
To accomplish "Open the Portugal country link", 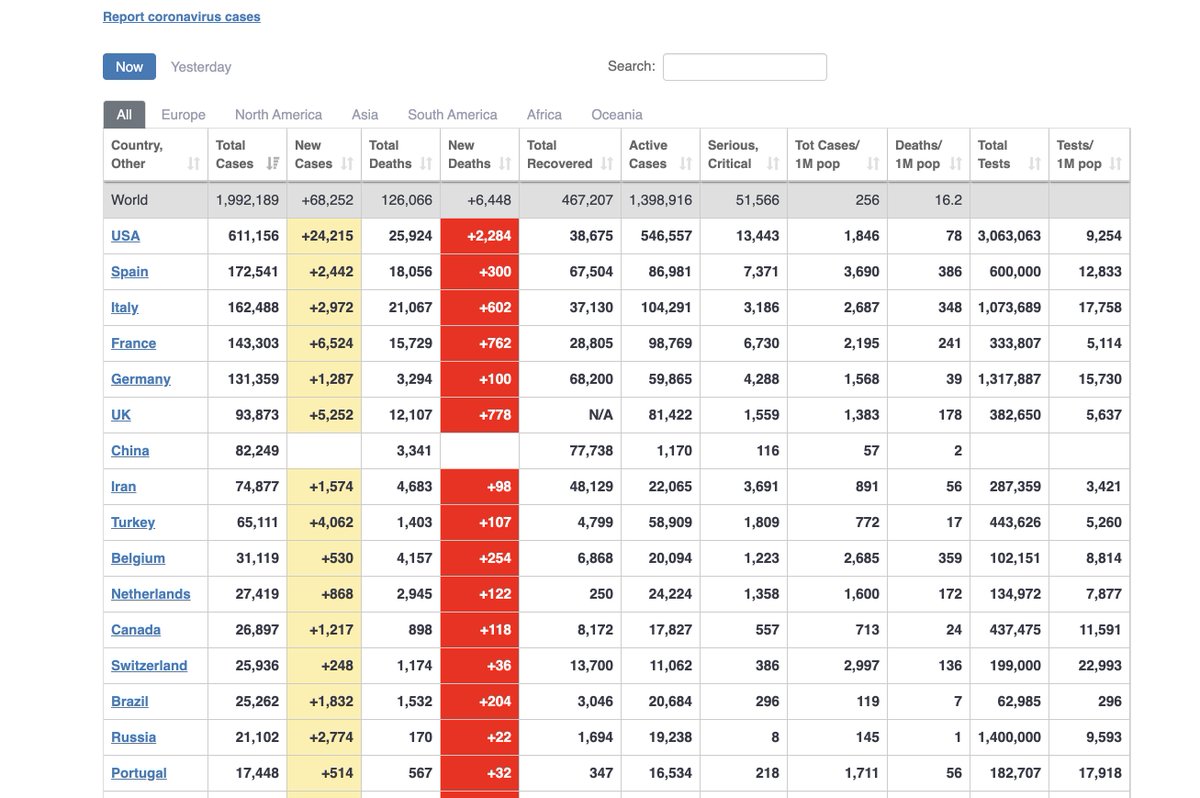I will pos(139,773).
